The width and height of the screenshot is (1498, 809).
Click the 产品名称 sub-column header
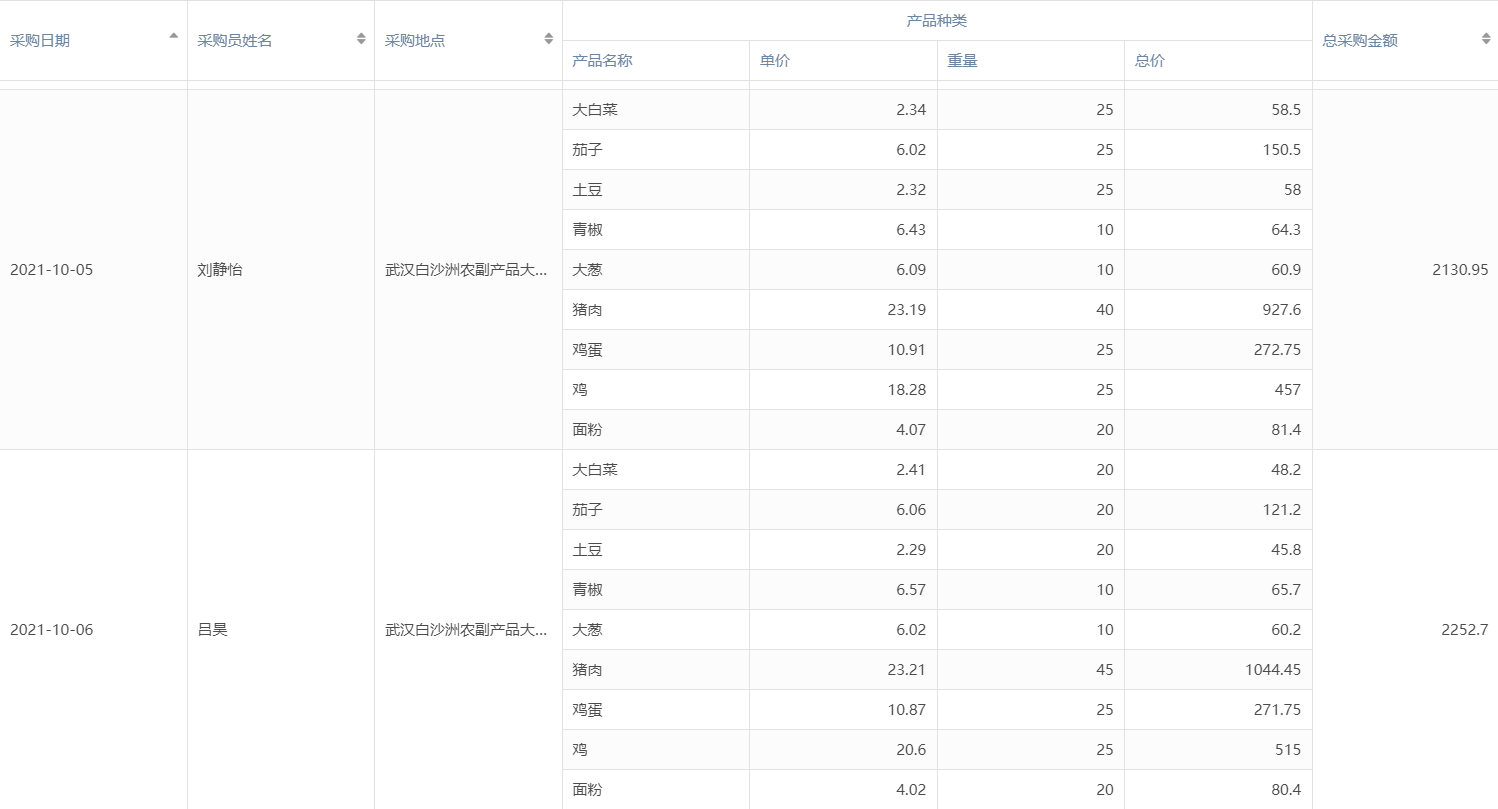602,61
